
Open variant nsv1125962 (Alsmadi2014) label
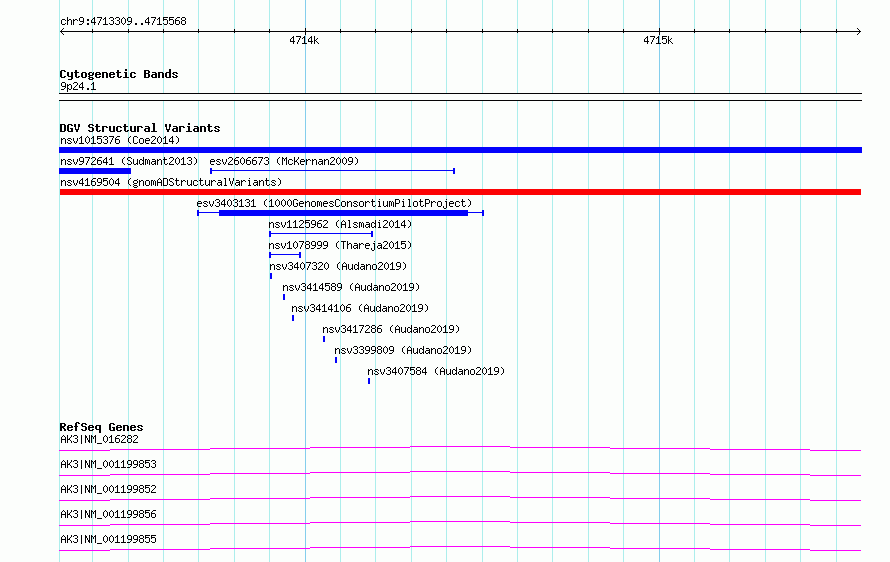341,224
